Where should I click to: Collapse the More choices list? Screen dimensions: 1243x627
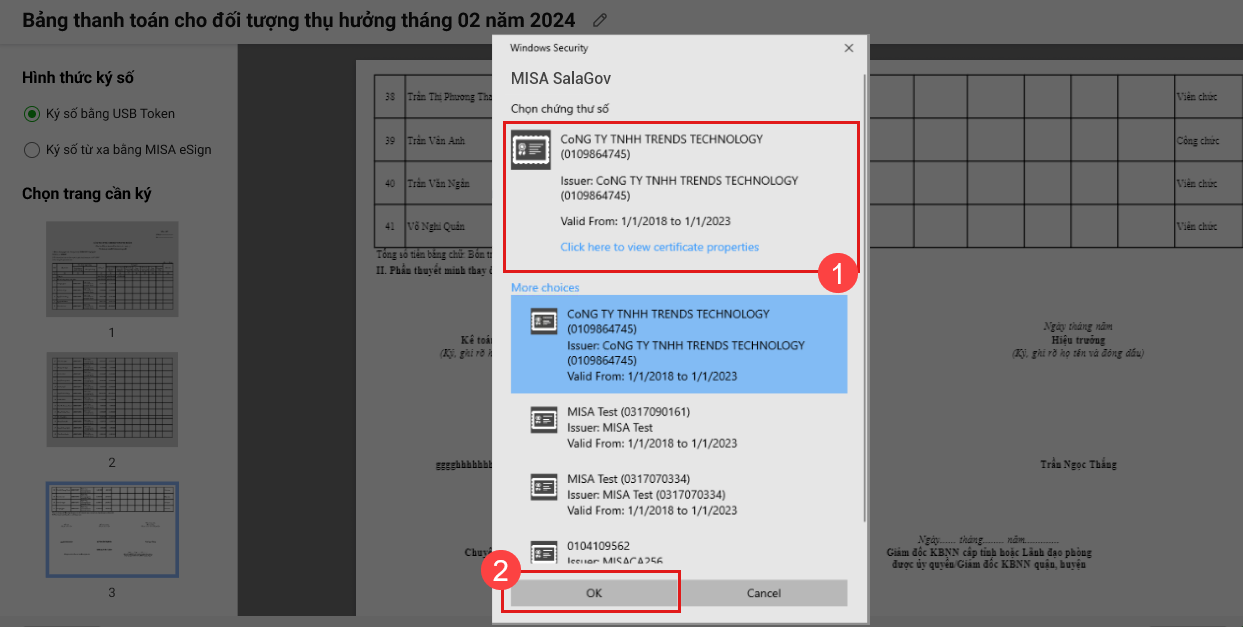[545, 288]
